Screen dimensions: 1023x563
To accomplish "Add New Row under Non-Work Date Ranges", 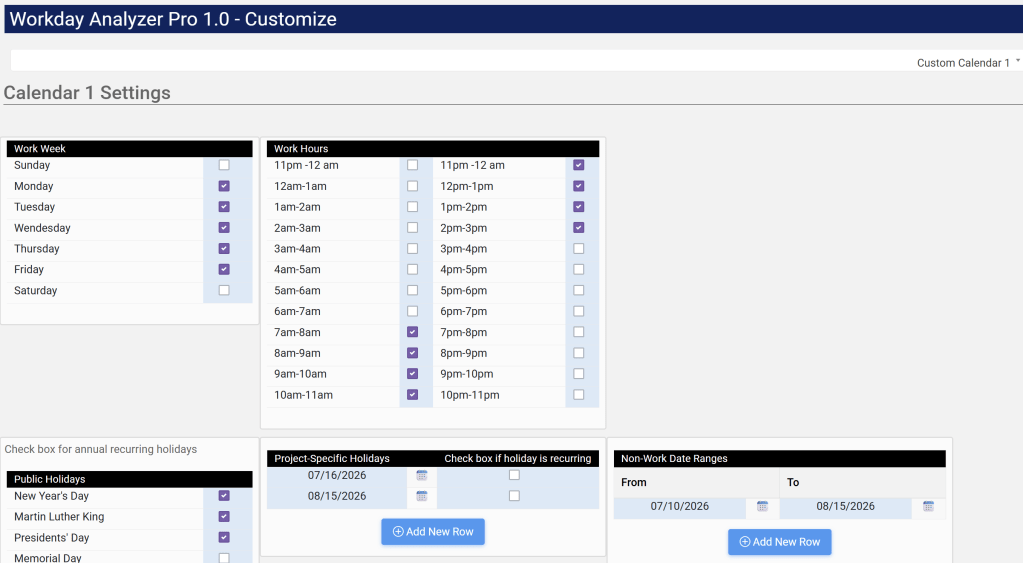I will point(780,542).
